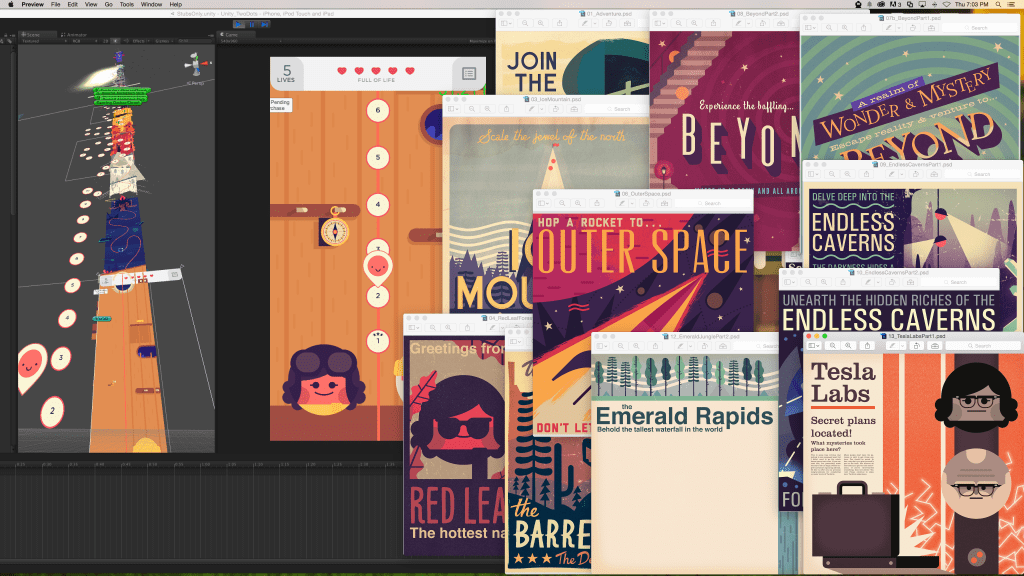
Task: Click level 6 node on game map
Action: [x=377, y=110]
